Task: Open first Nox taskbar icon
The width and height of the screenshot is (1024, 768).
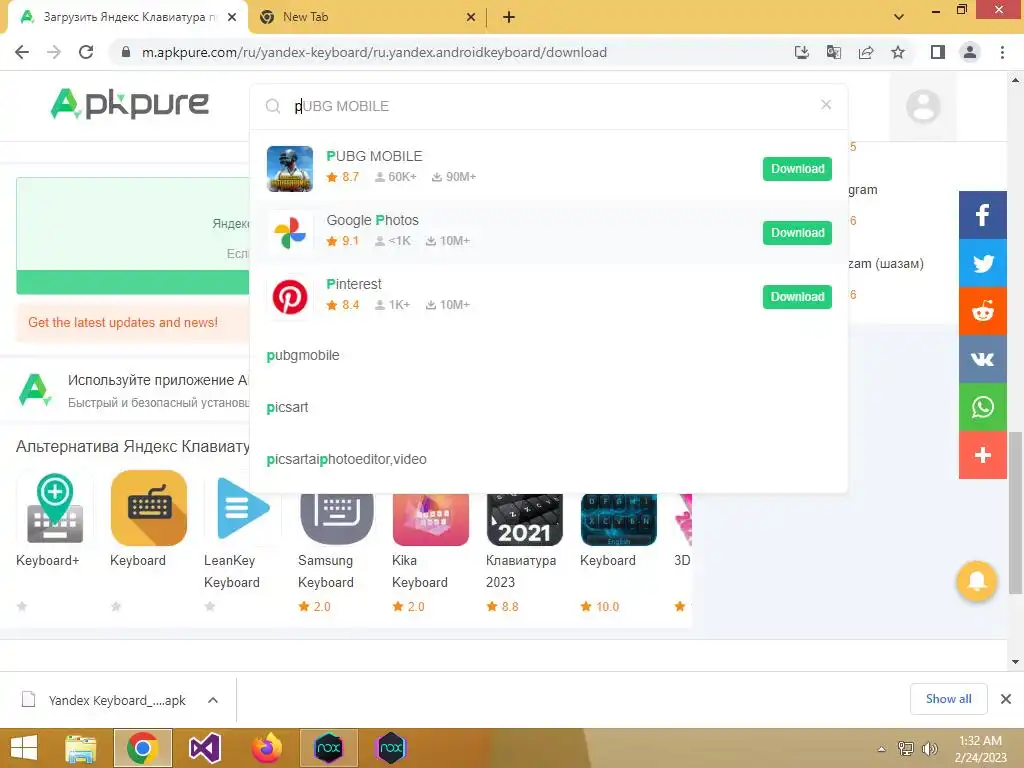Action: click(x=328, y=748)
